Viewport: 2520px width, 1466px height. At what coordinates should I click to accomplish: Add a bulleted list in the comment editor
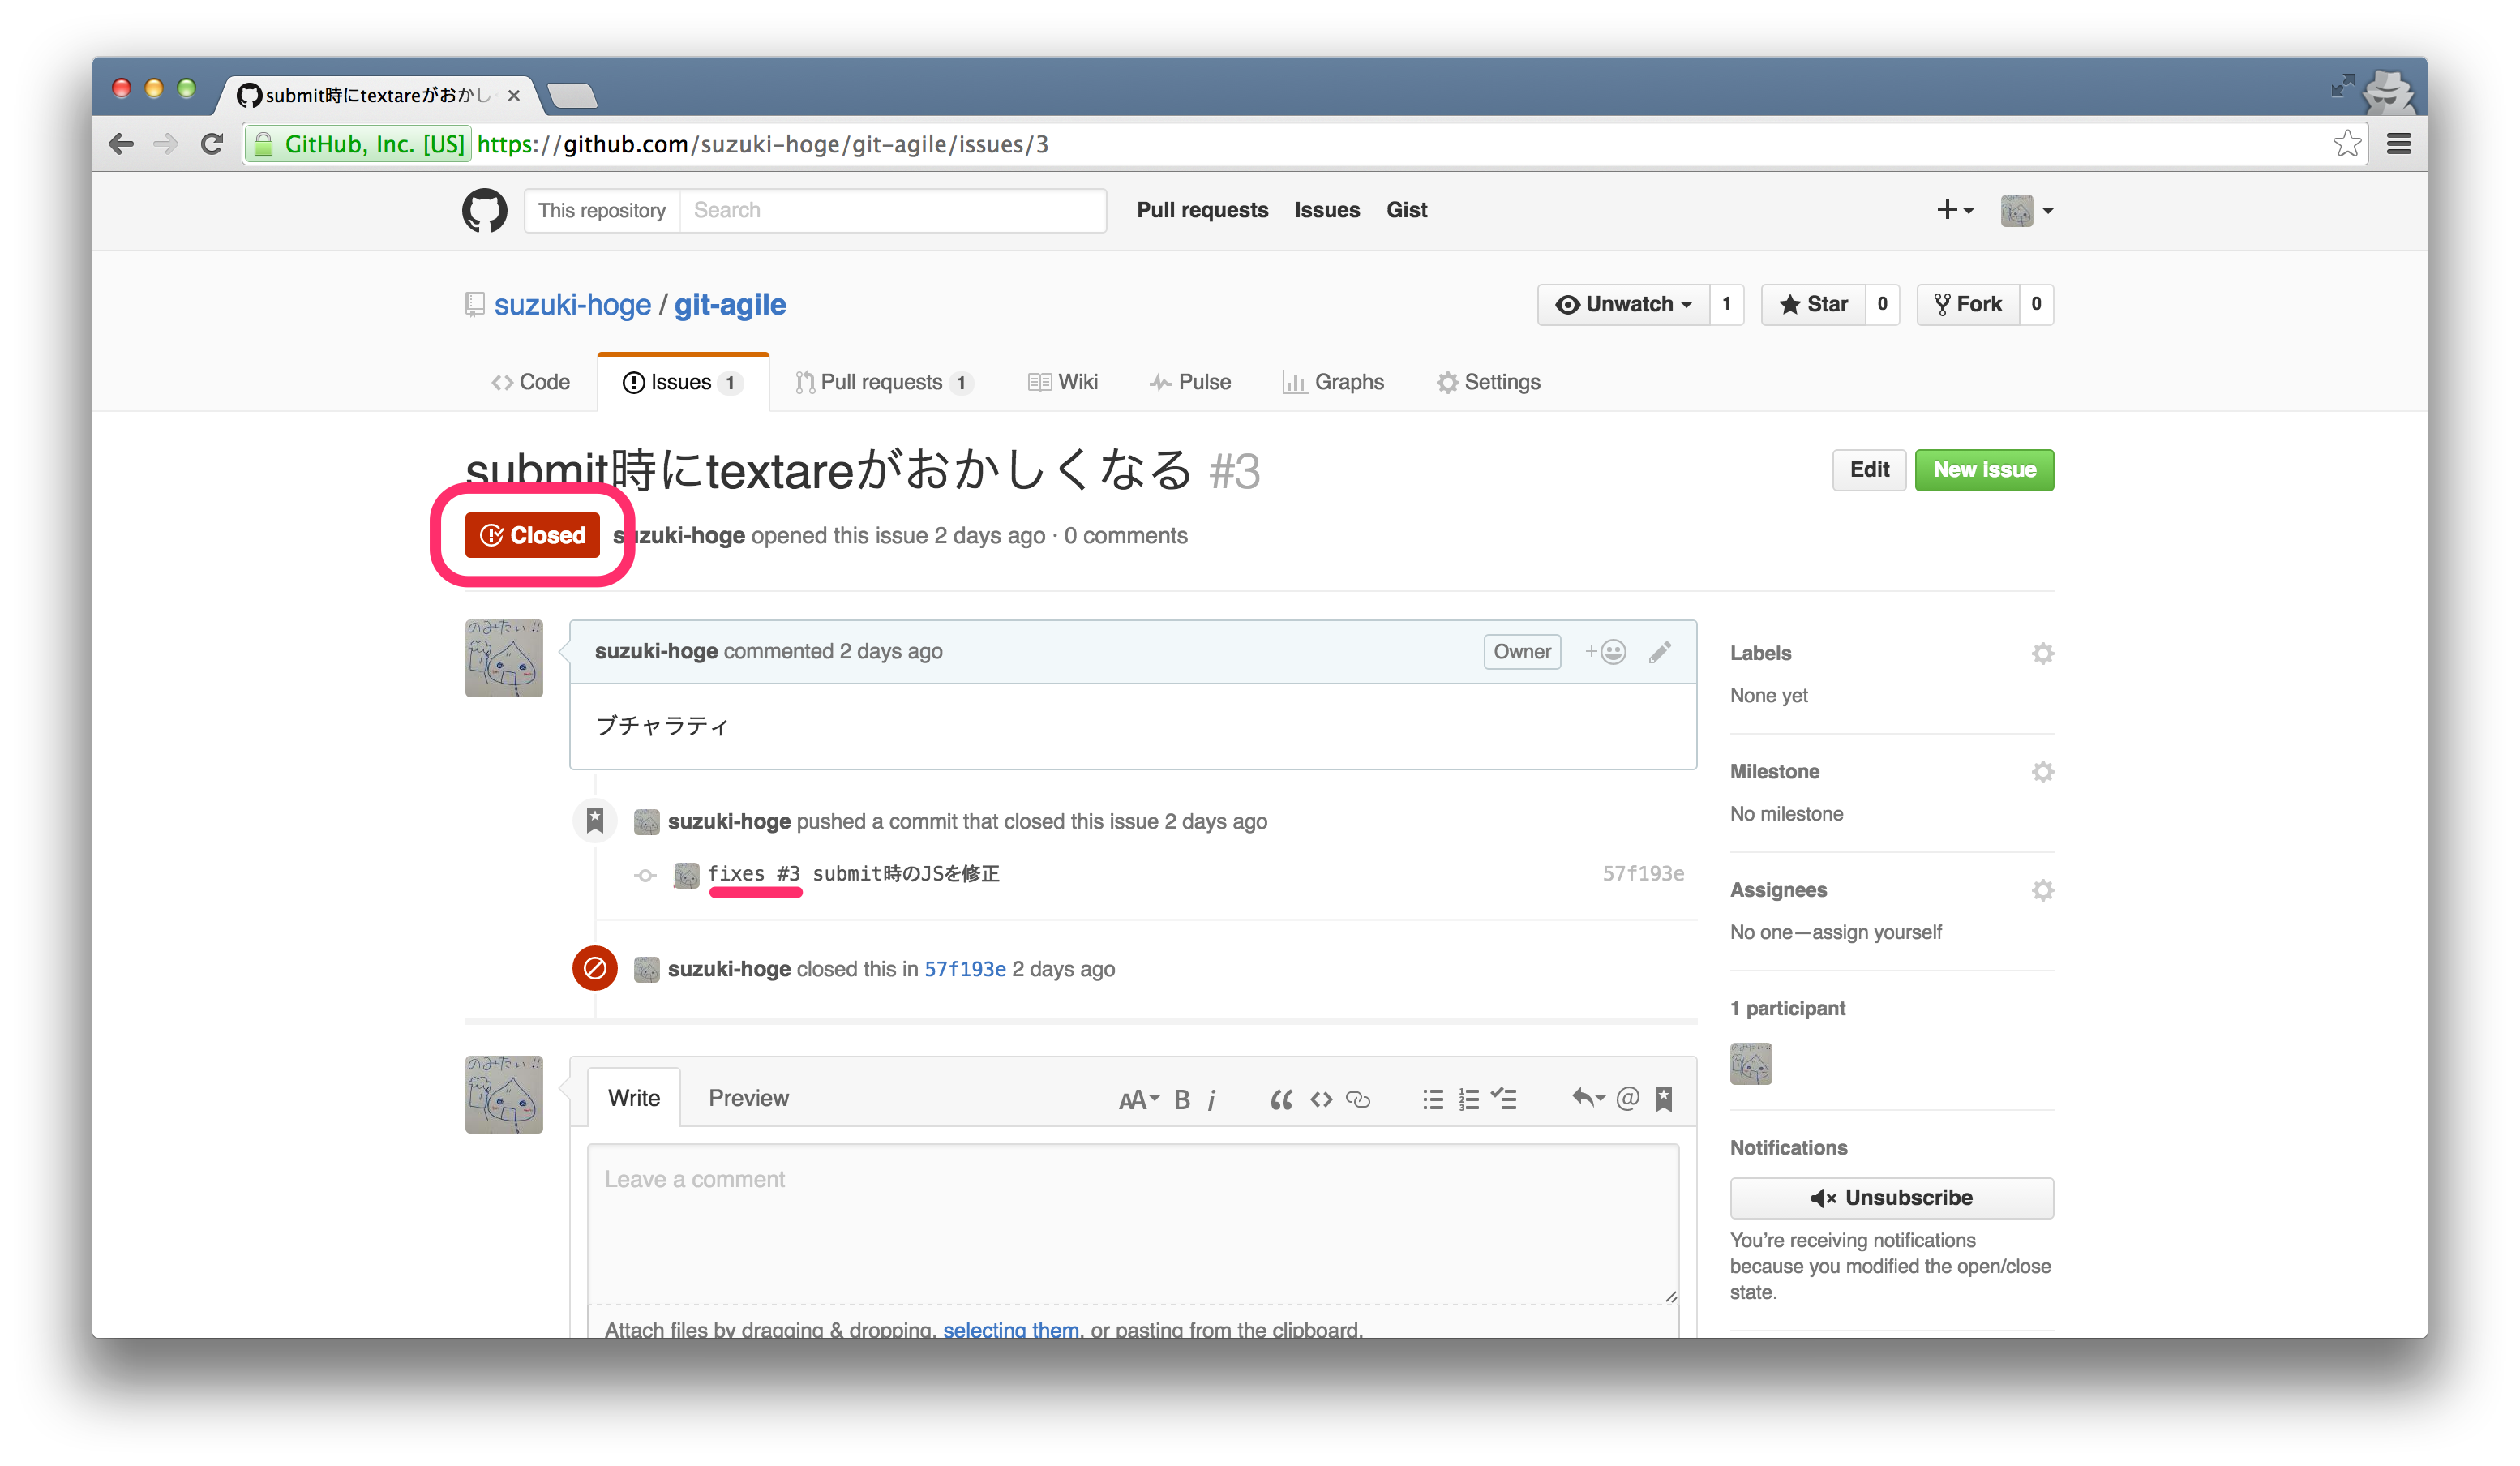pyautogui.click(x=1432, y=1099)
